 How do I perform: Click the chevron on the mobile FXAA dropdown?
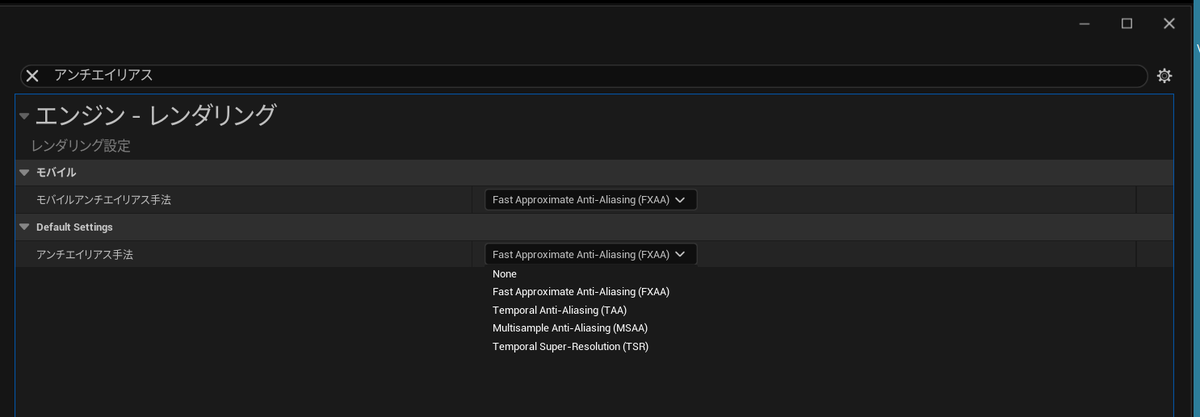point(681,200)
